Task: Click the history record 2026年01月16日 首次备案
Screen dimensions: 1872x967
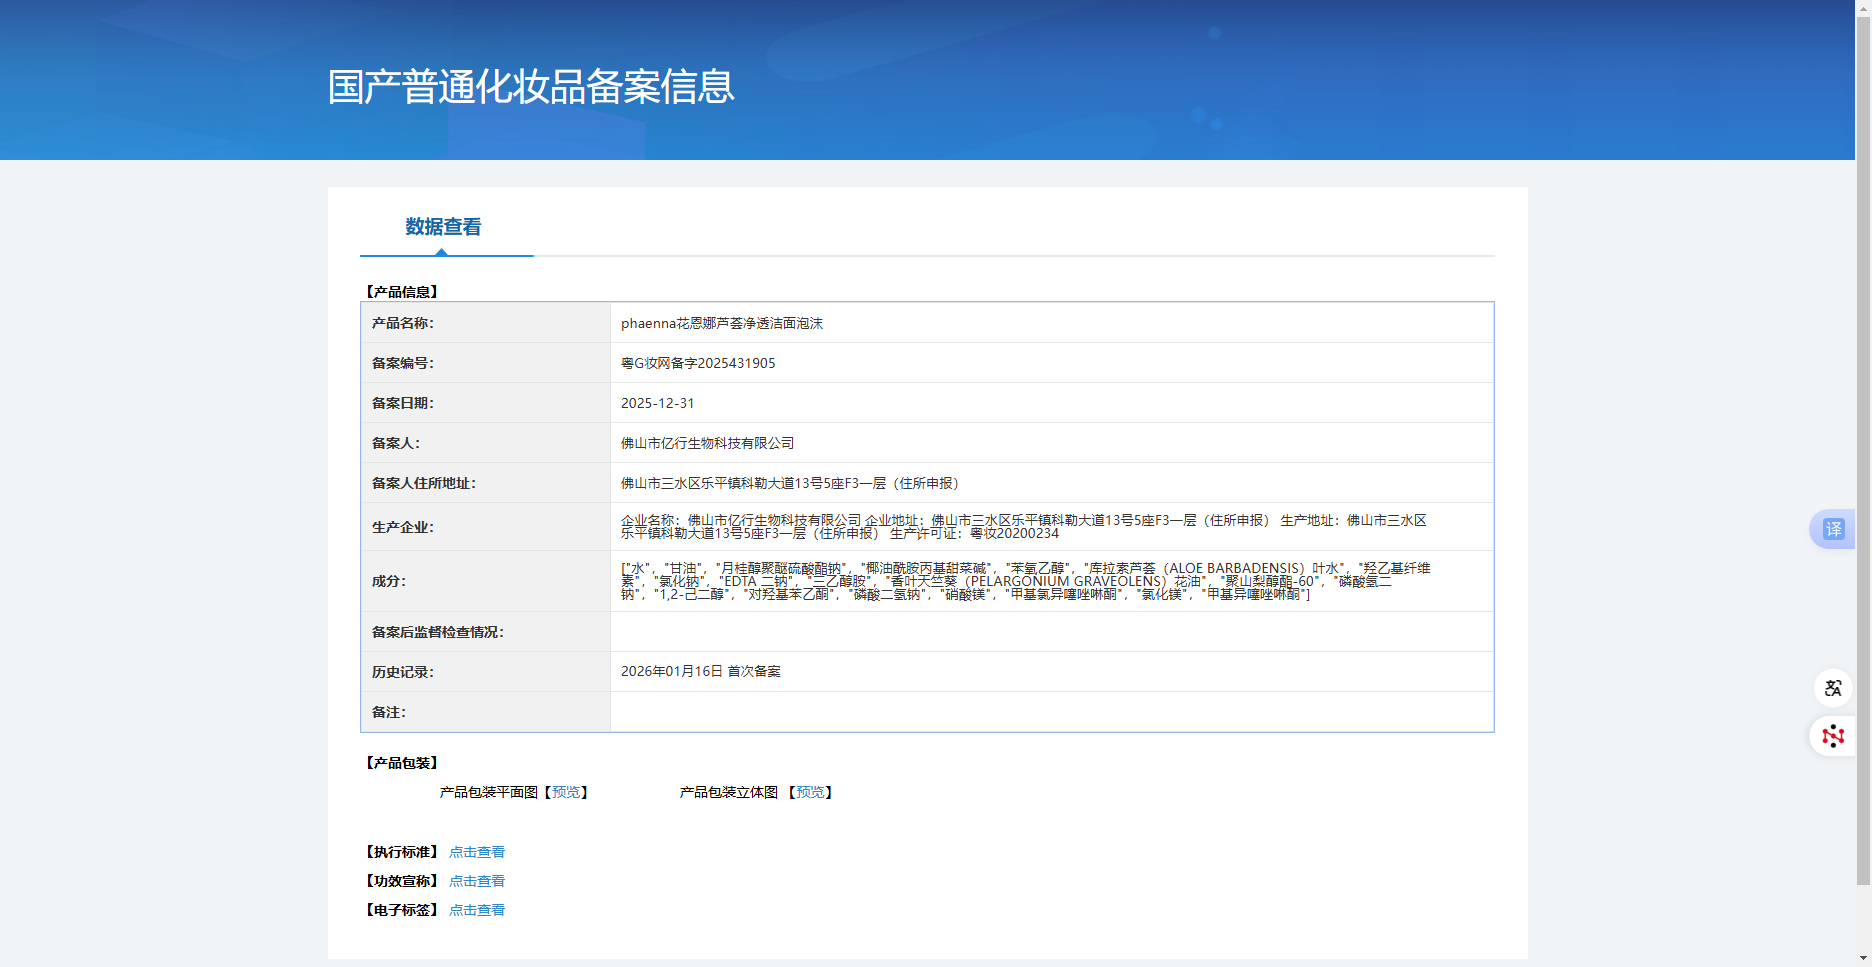Action: [700, 671]
